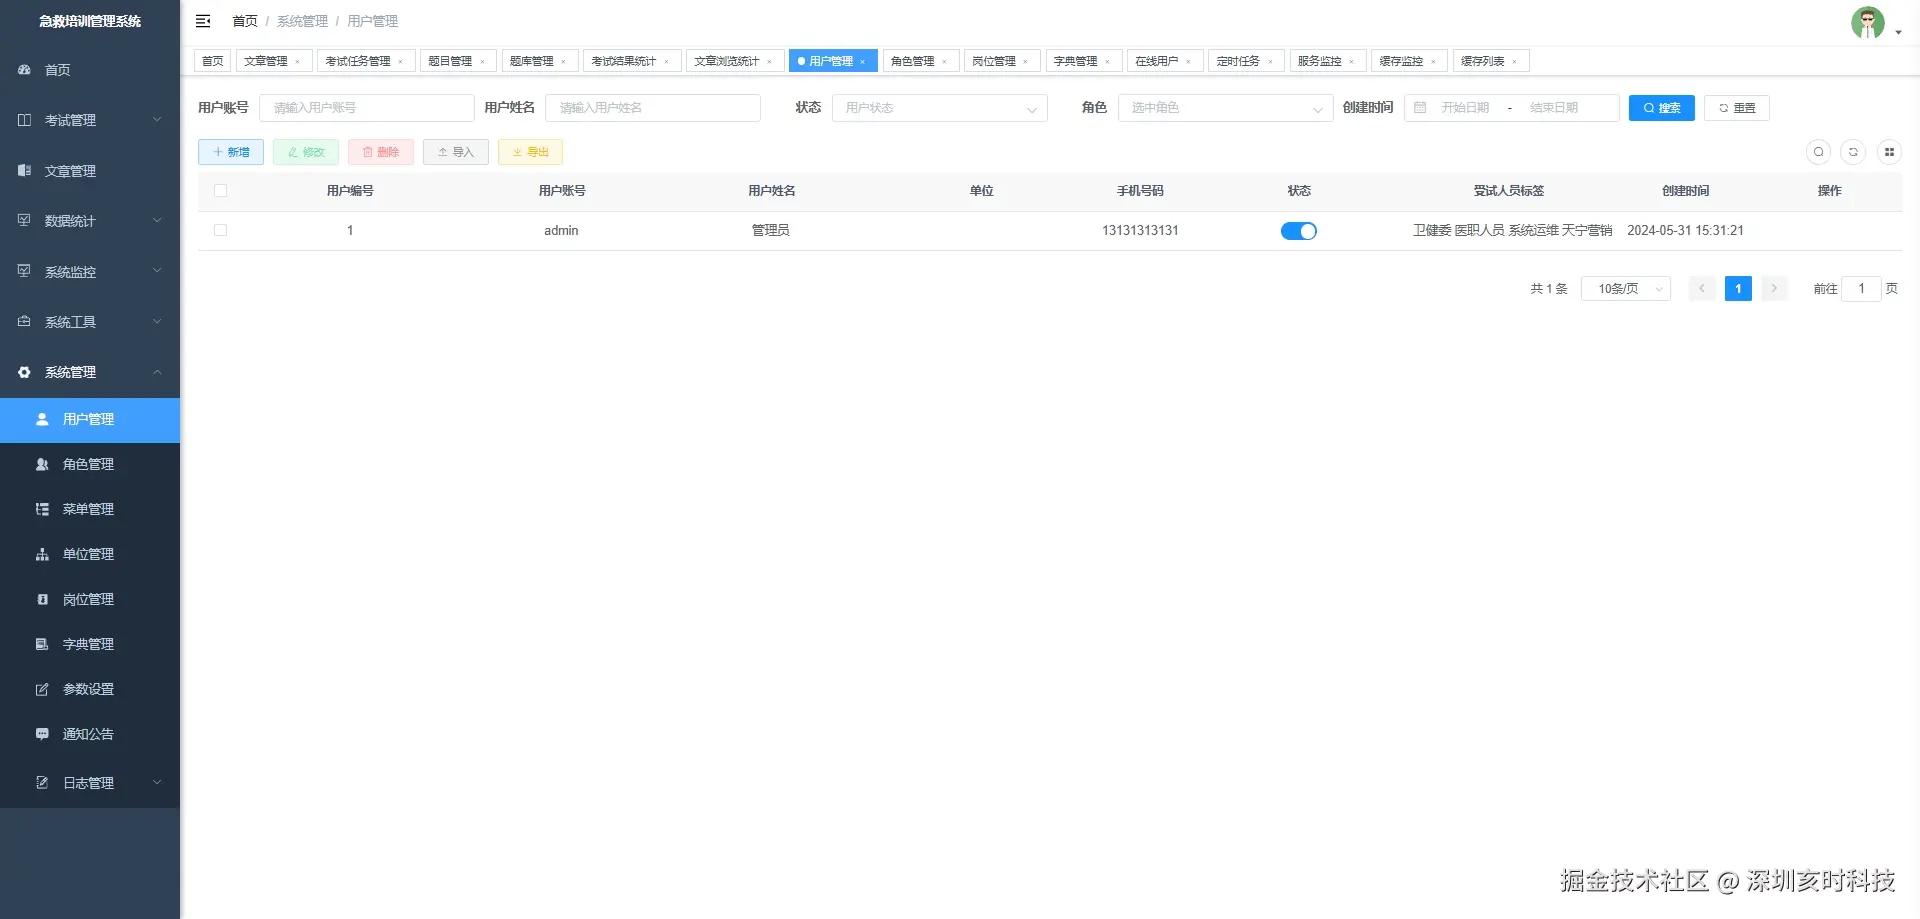The height and width of the screenshot is (919, 1920).
Task: Close the 考试任务管理 tab
Action: click(x=401, y=62)
